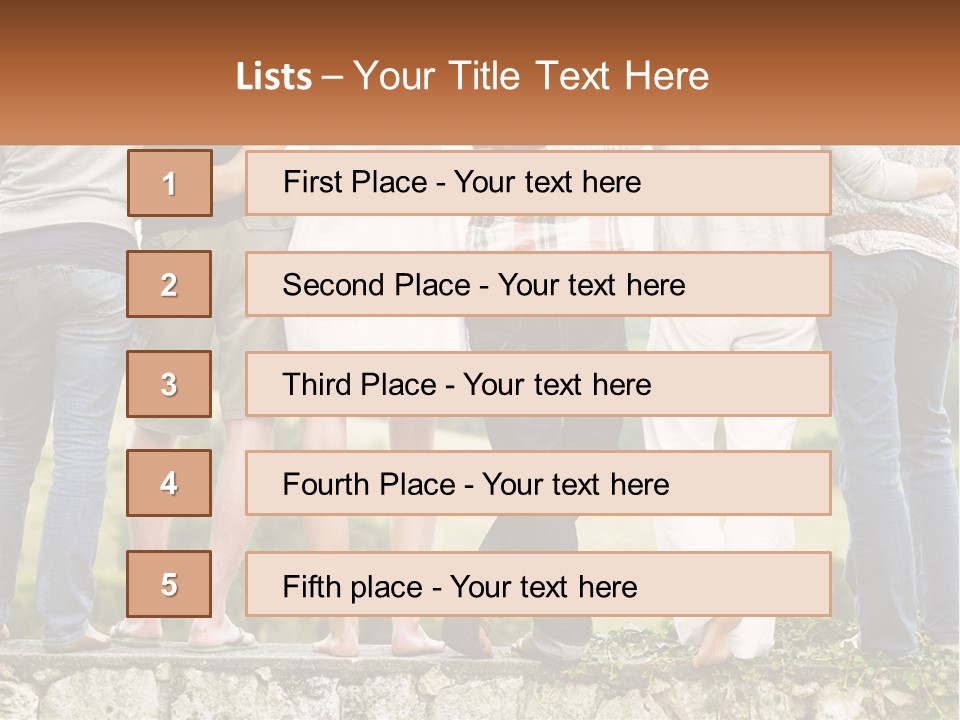Click the words "Your text here" in the first row
Screen dimensions: 960x720
547,182
